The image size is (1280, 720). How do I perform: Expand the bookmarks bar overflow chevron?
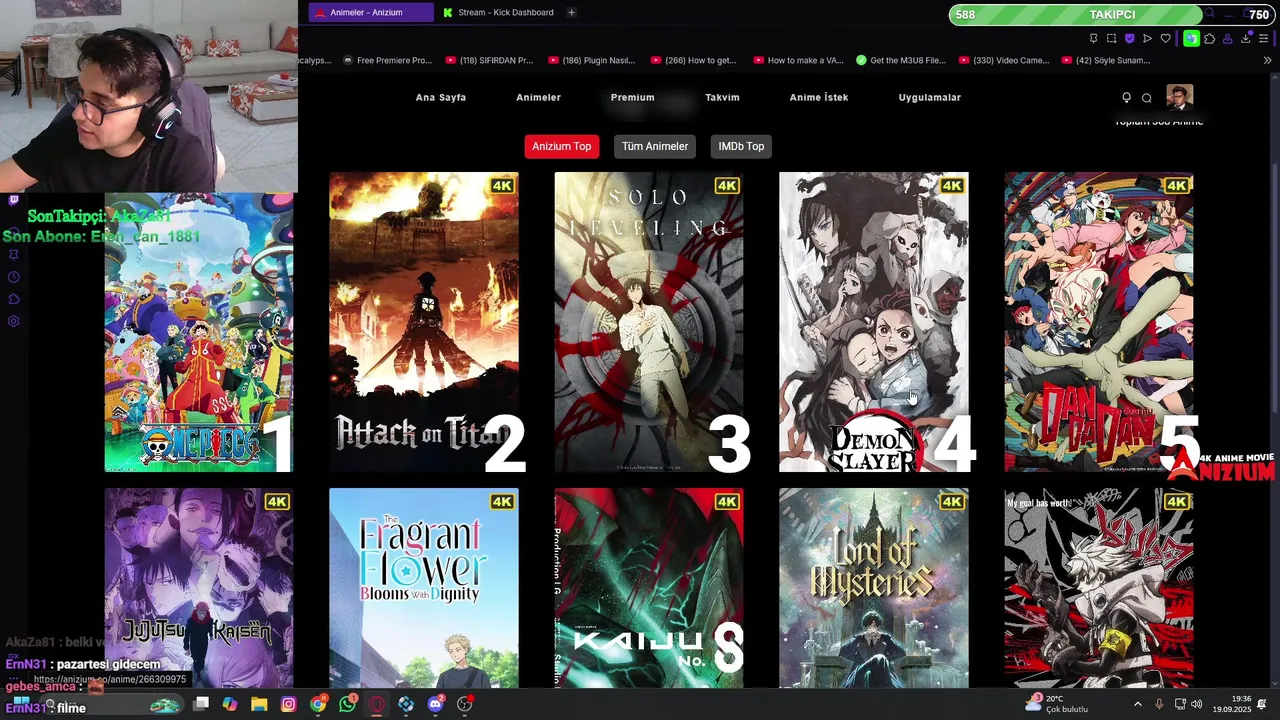(1267, 60)
